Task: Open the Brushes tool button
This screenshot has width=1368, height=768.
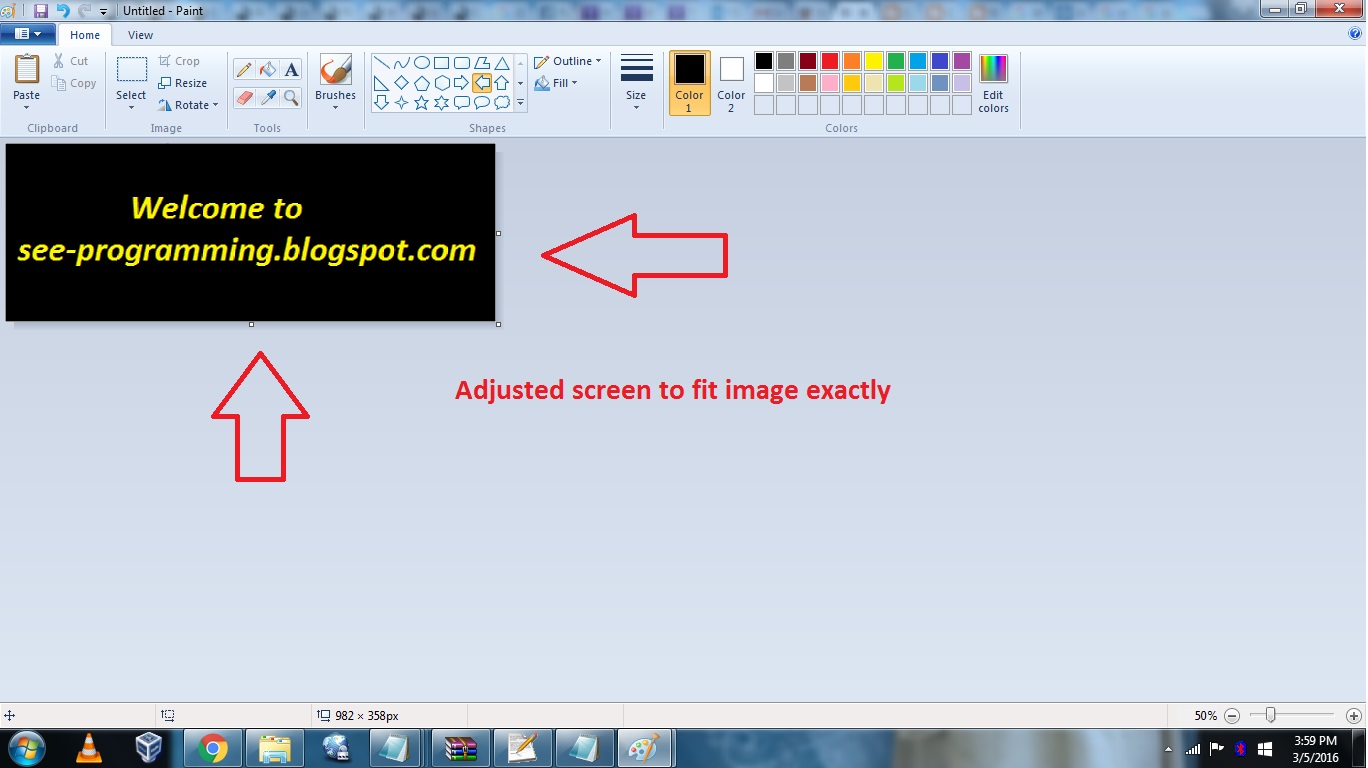Action: pos(335,71)
